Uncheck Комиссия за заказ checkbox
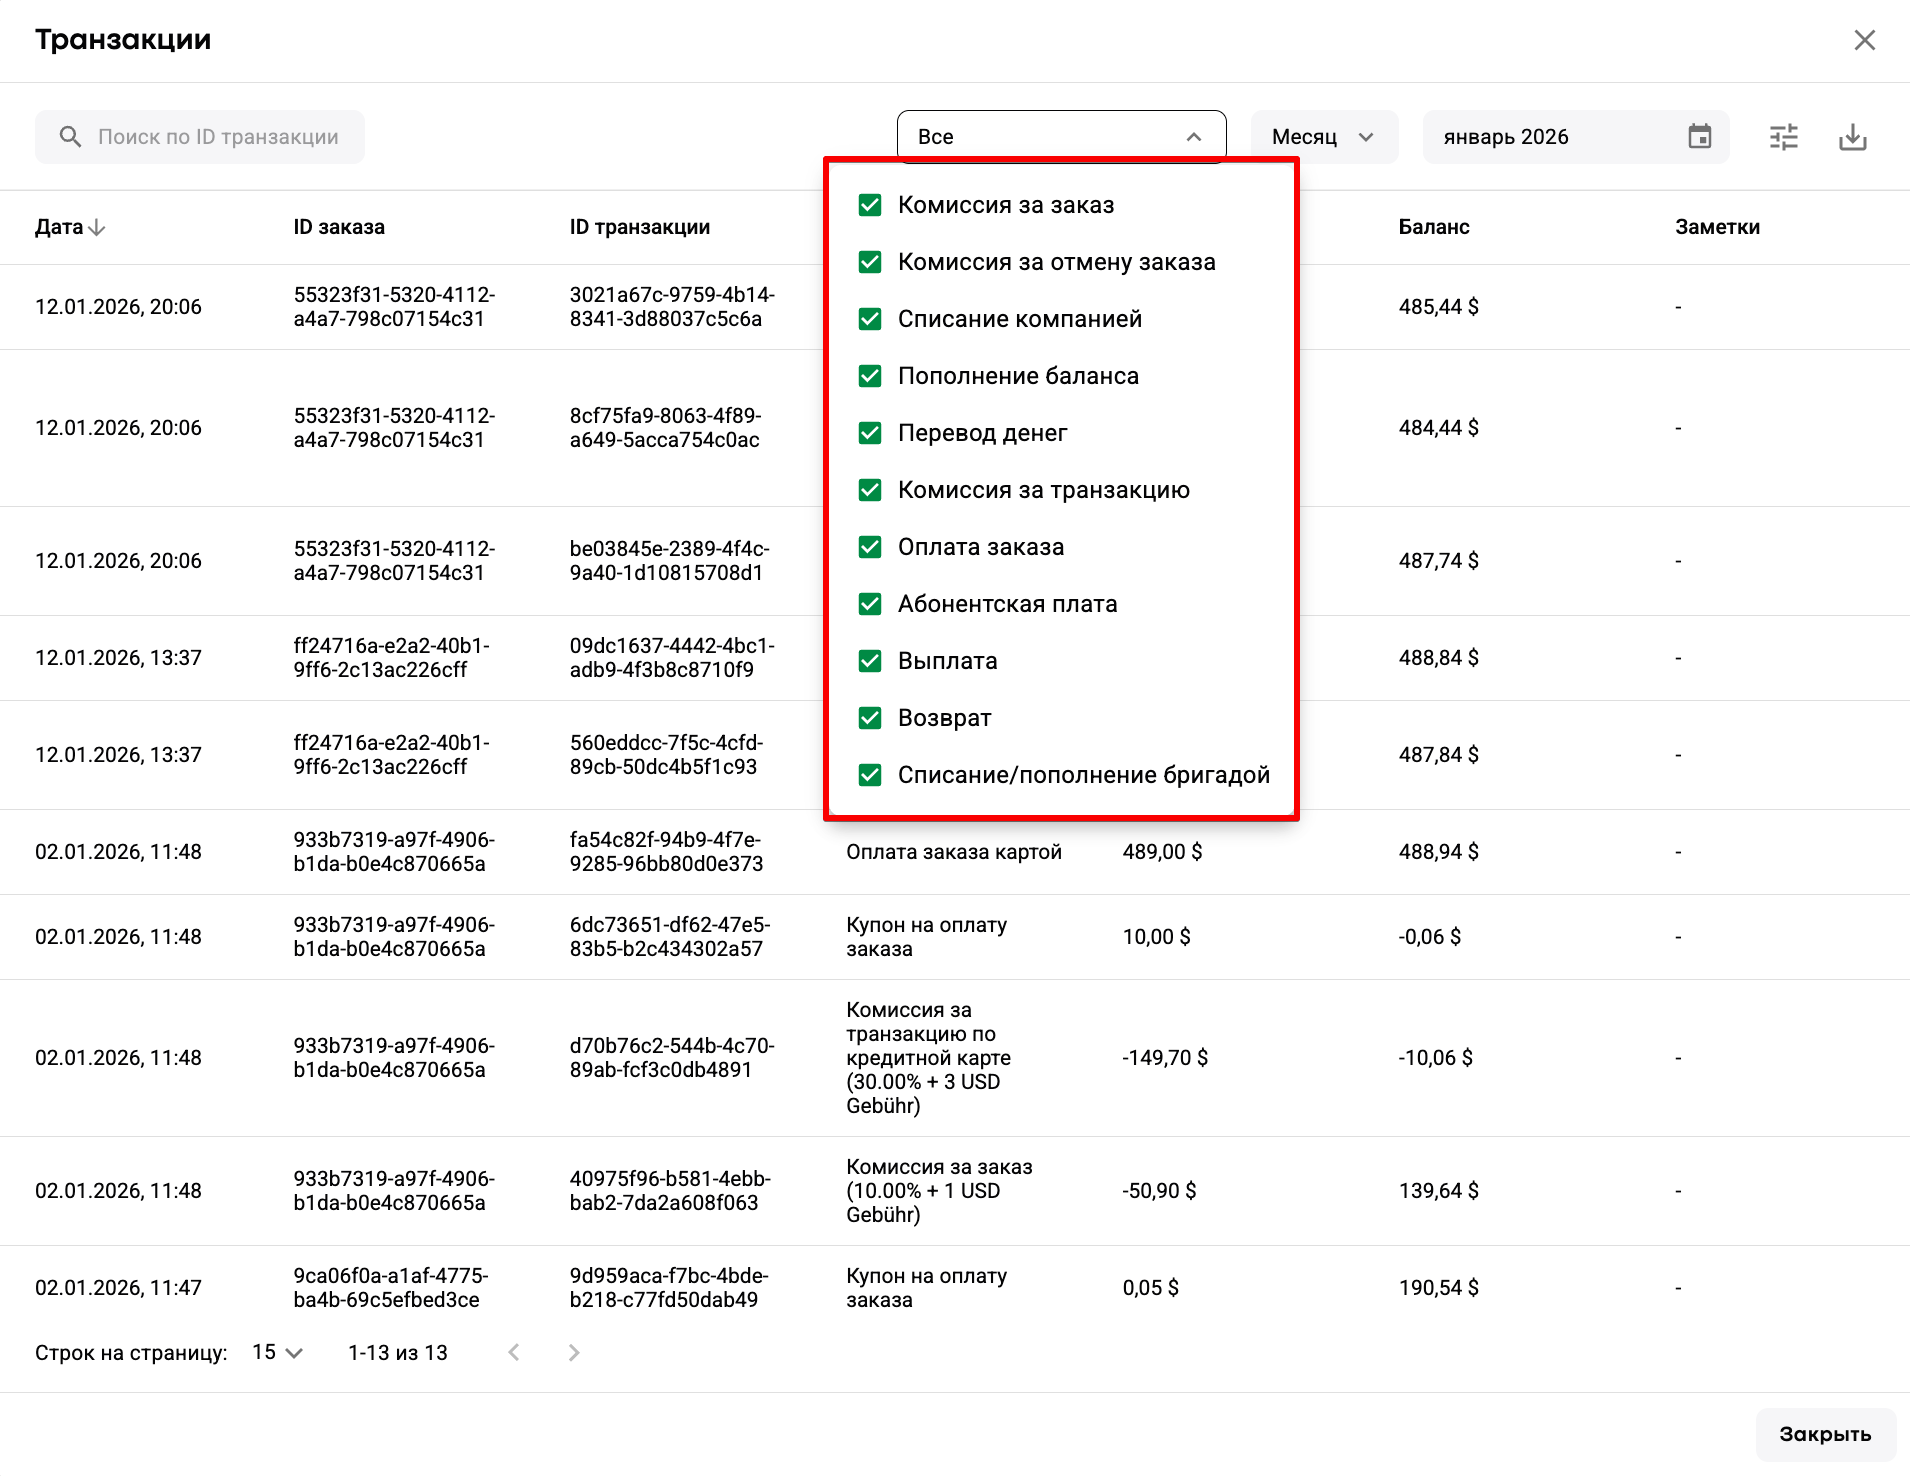Screen dimensions: 1910x1476 870,205
